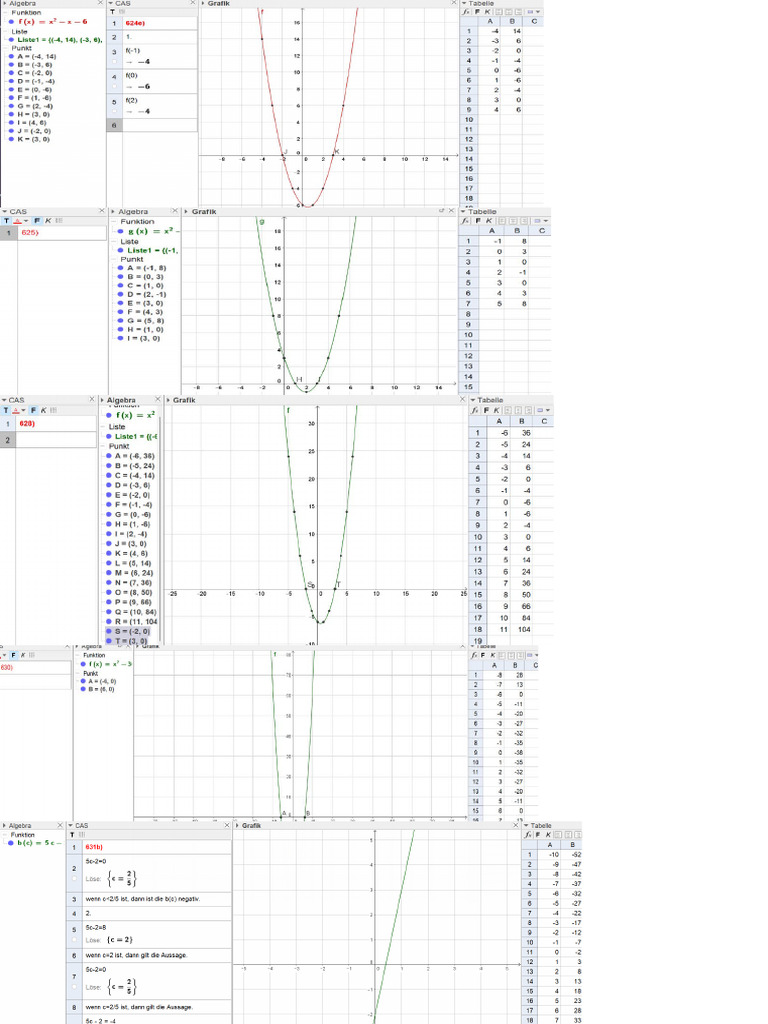Screen dimensions: 768x1024
Task: Select right-align icon in the Tabelle toolbar above row -6, 36
Action: point(526,410)
